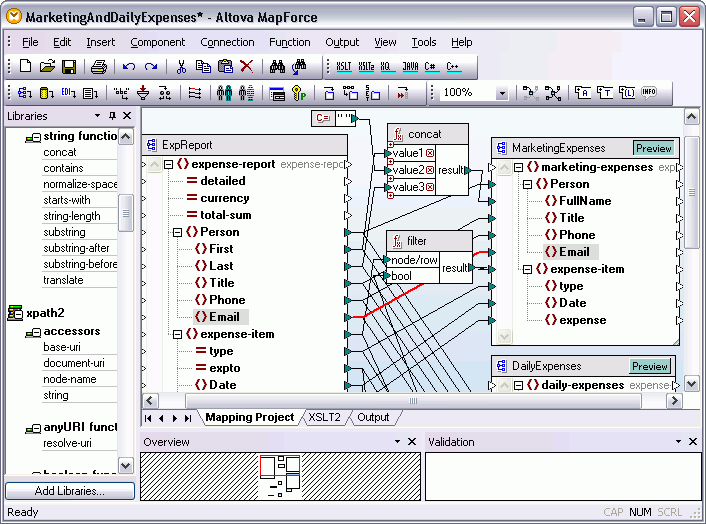This screenshot has width=706, height=524.
Task: Click the yellow INFO bubble icon
Action: 649,92
